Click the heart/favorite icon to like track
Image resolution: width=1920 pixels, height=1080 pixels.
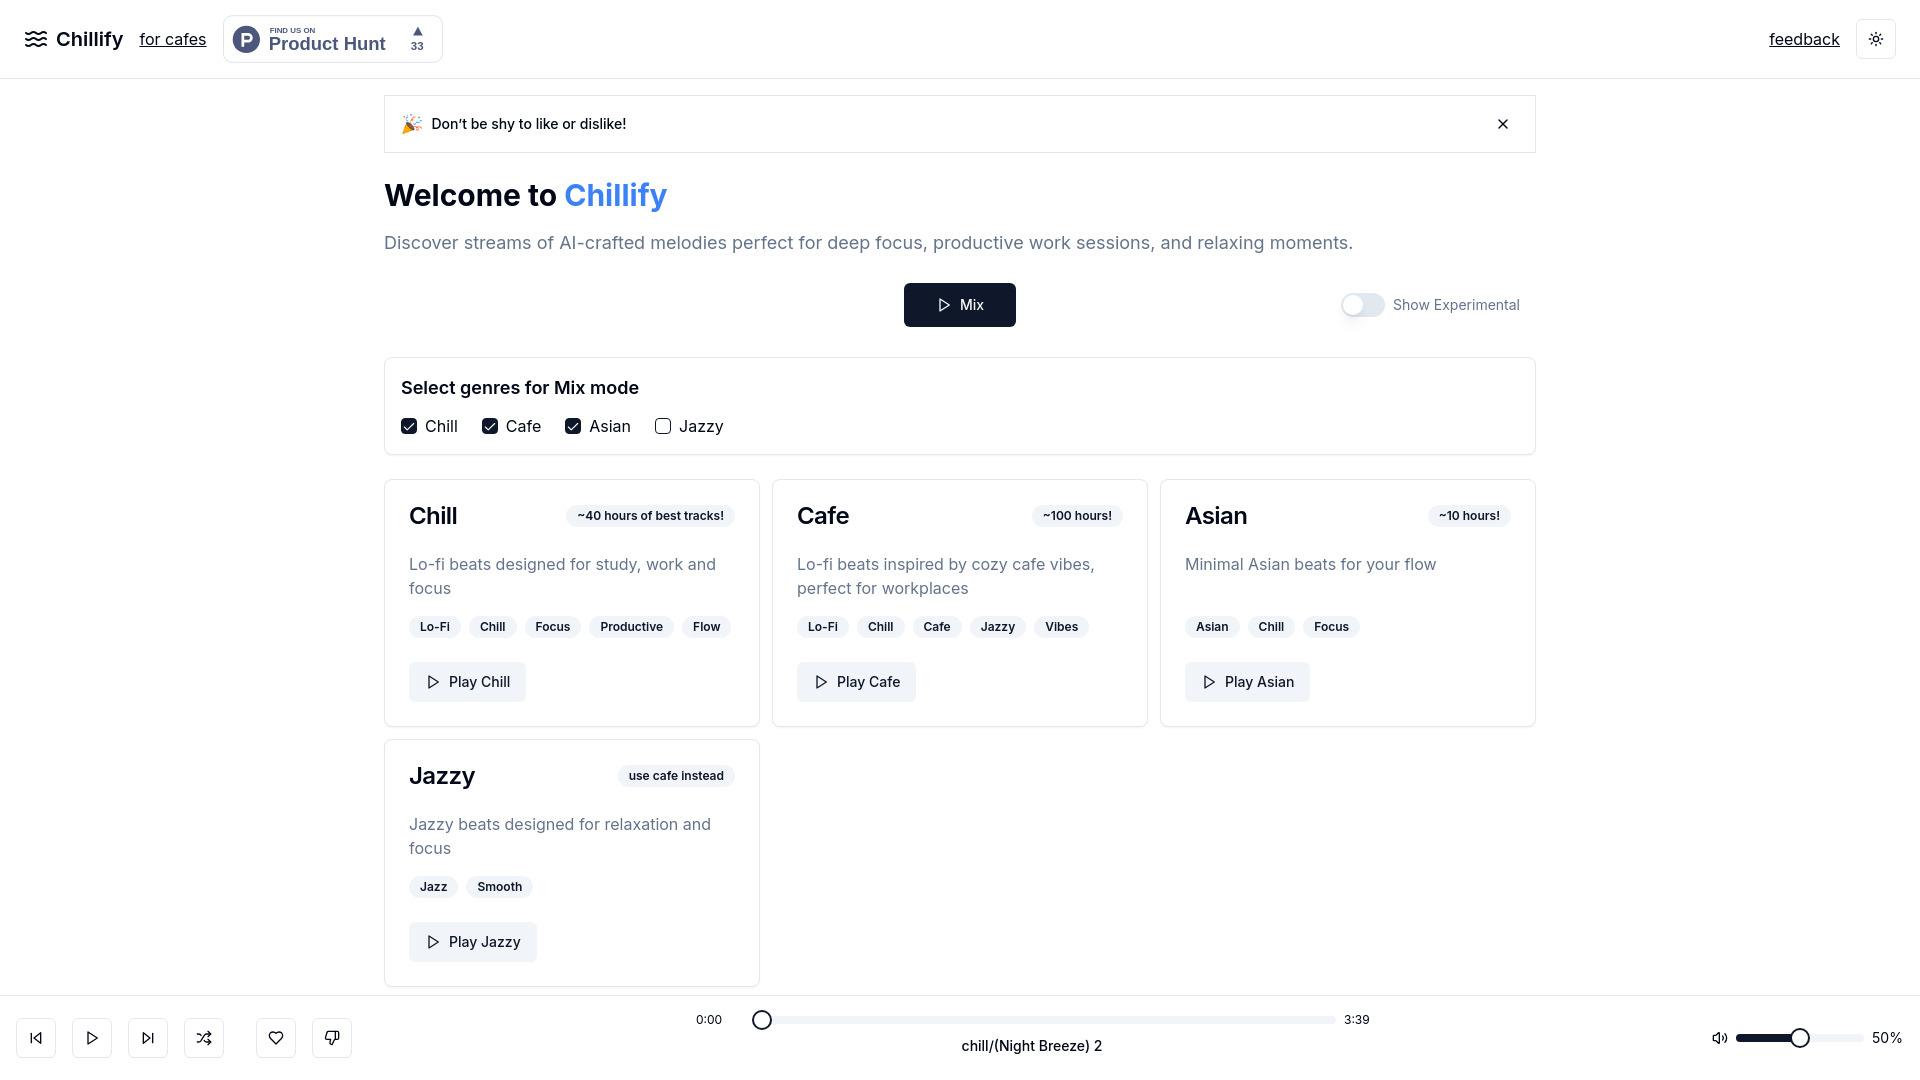point(276,1038)
